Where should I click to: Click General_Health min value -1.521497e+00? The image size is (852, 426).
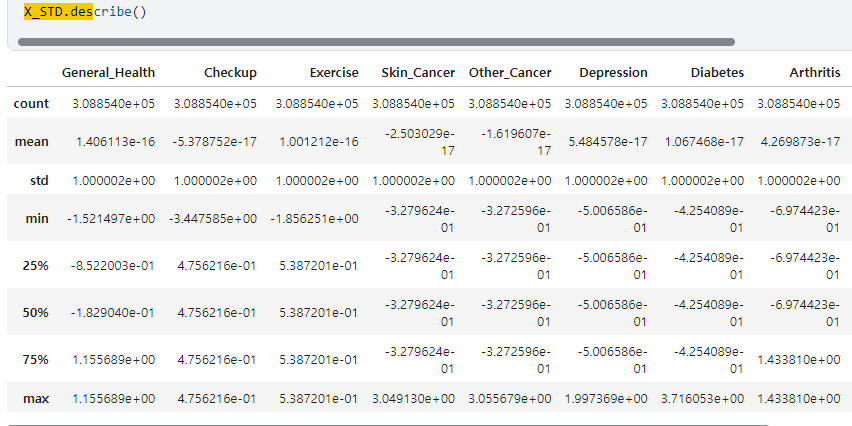tap(111, 219)
